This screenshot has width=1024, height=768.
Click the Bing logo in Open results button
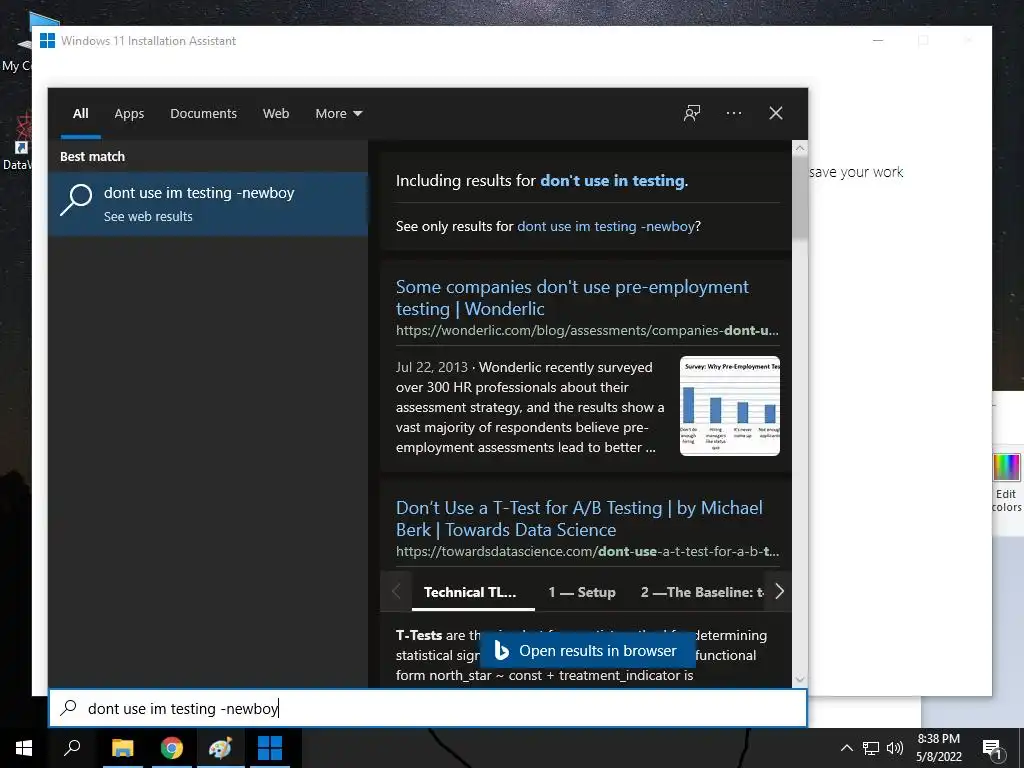[502, 650]
